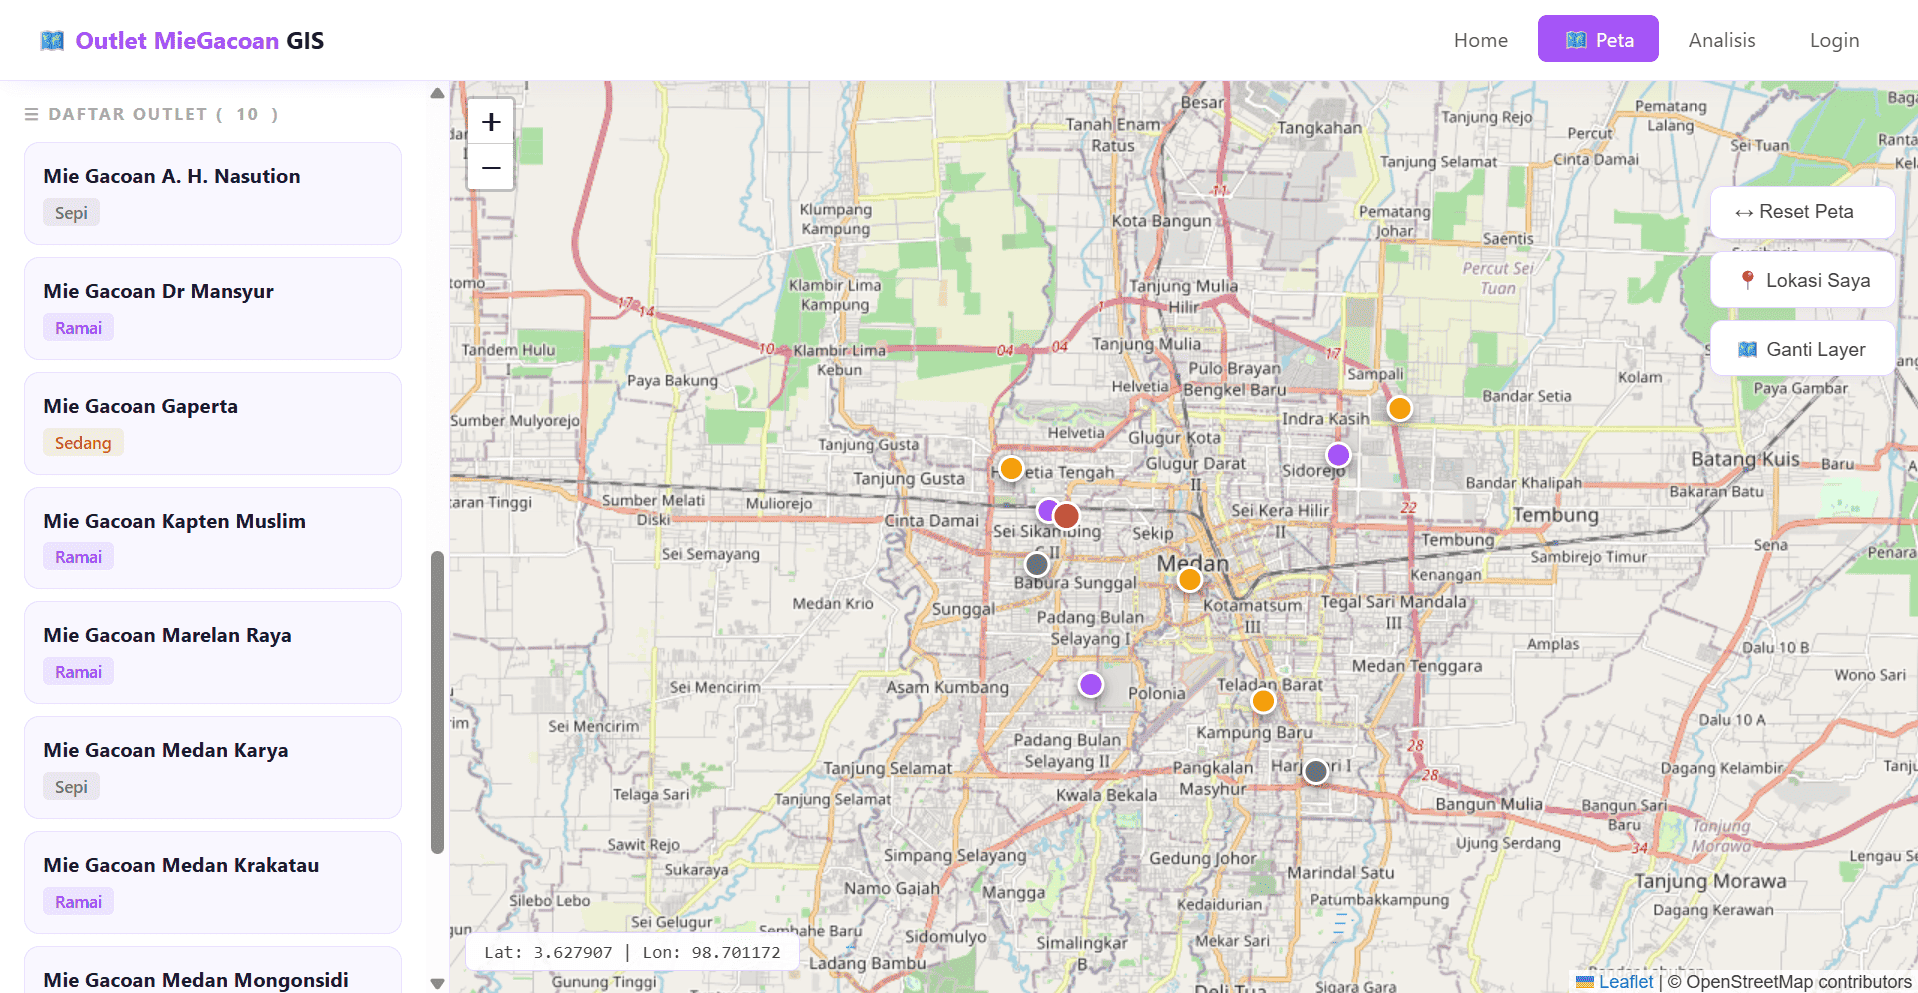1918x993 pixels.
Task: Zoom out on the map
Action: coord(491,167)
